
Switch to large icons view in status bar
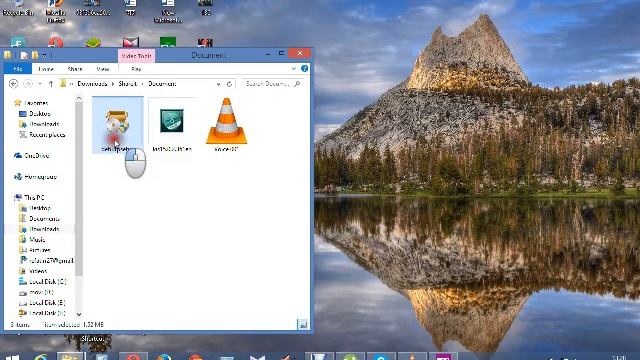[303, 324]
